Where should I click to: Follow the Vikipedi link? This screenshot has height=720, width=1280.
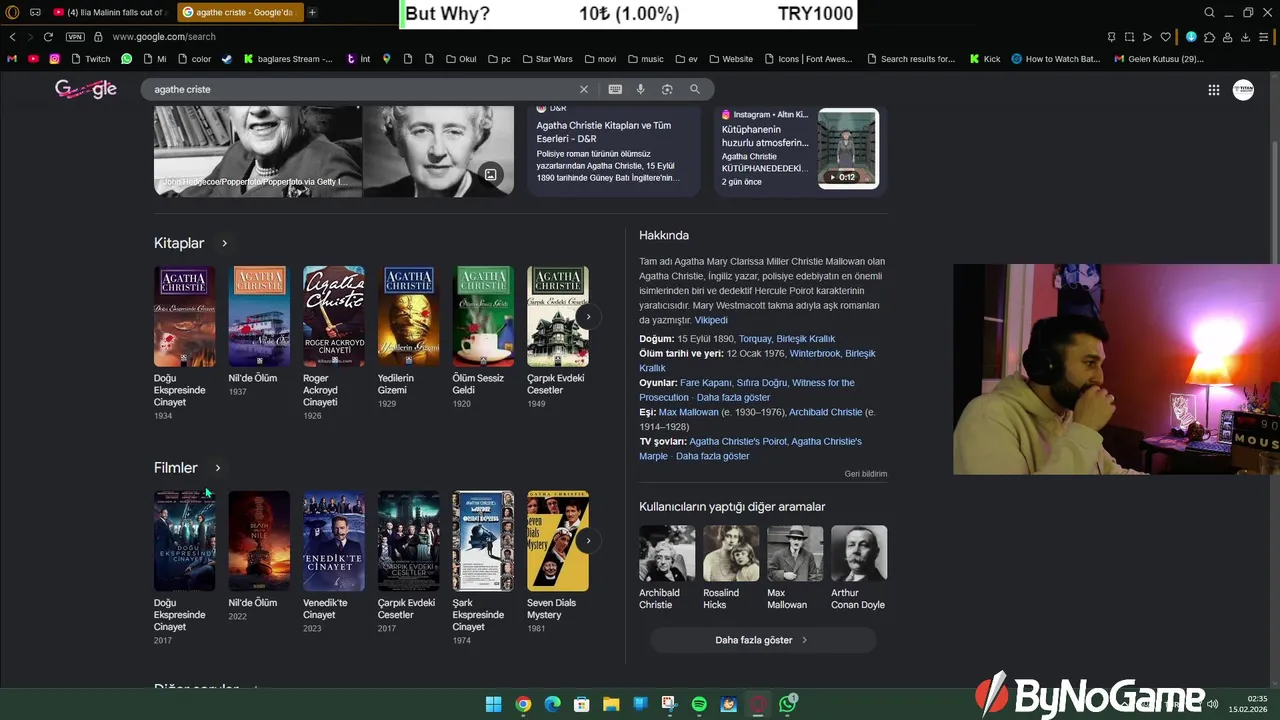pyautogui.click(x=711, y=320)
